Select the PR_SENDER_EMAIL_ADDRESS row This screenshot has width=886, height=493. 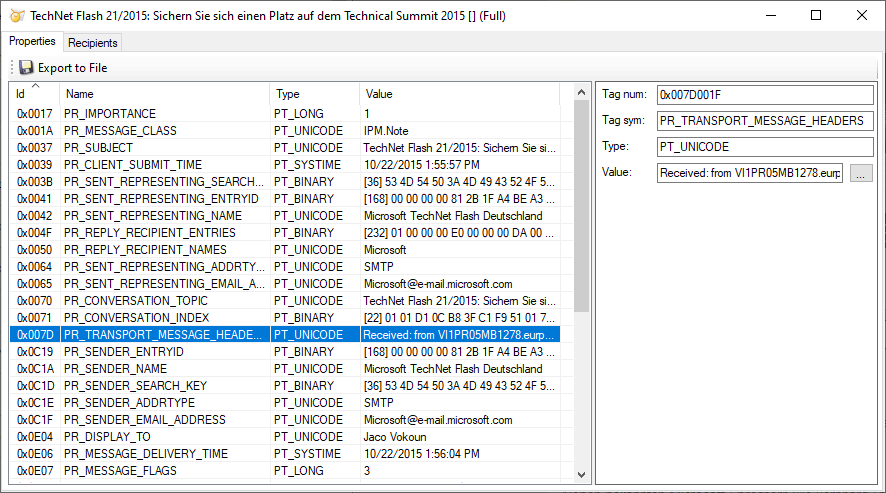pyautogui.click(x=285, y=420)
